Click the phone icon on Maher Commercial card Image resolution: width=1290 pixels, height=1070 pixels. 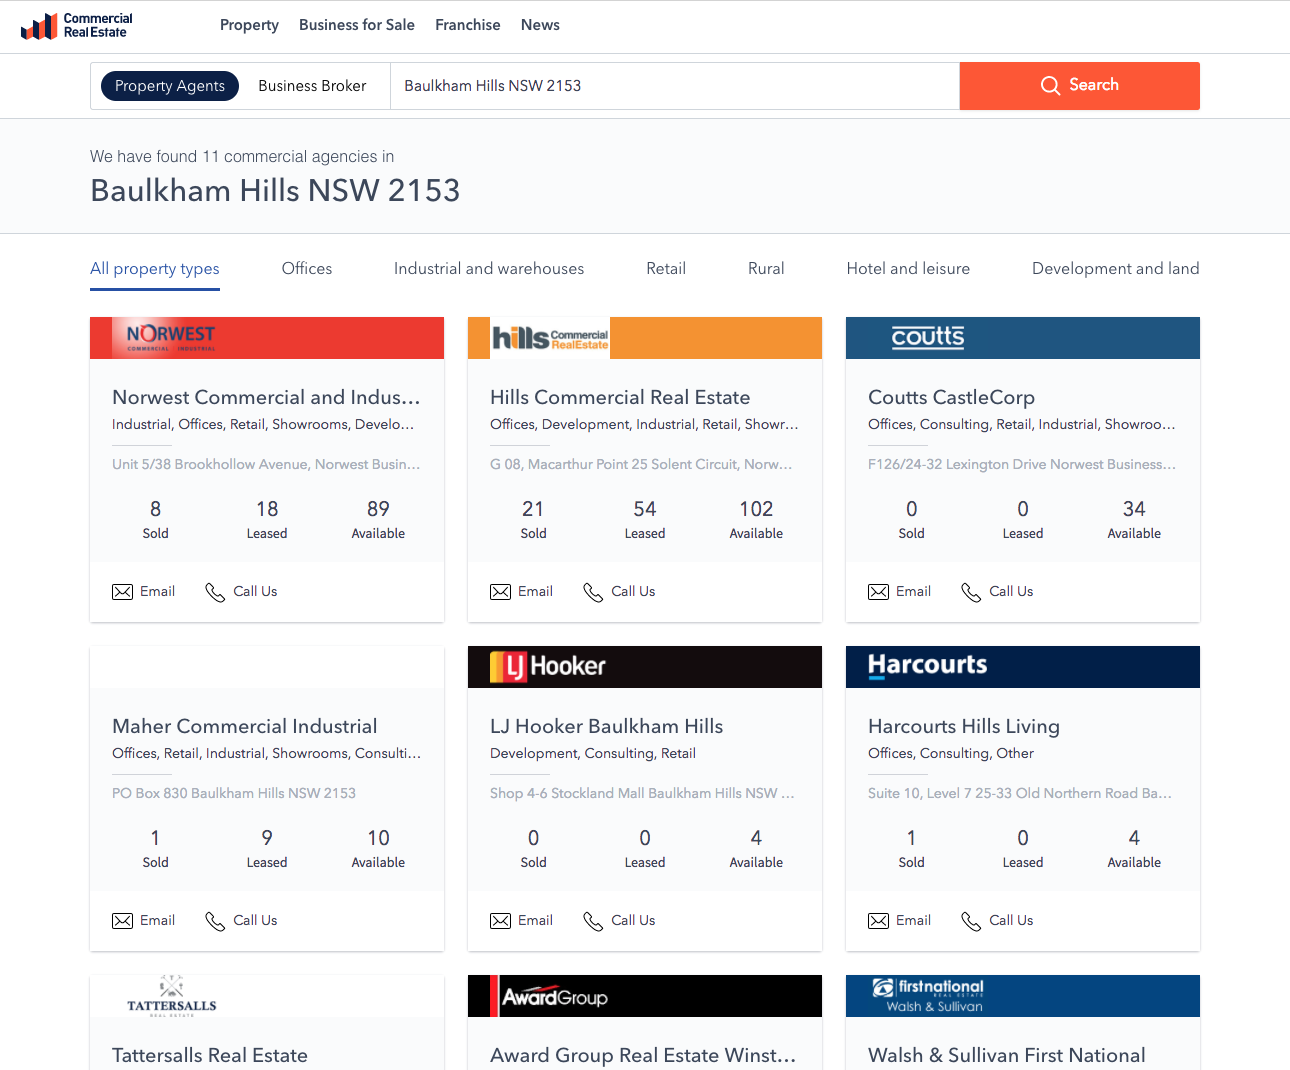point(215,922)
